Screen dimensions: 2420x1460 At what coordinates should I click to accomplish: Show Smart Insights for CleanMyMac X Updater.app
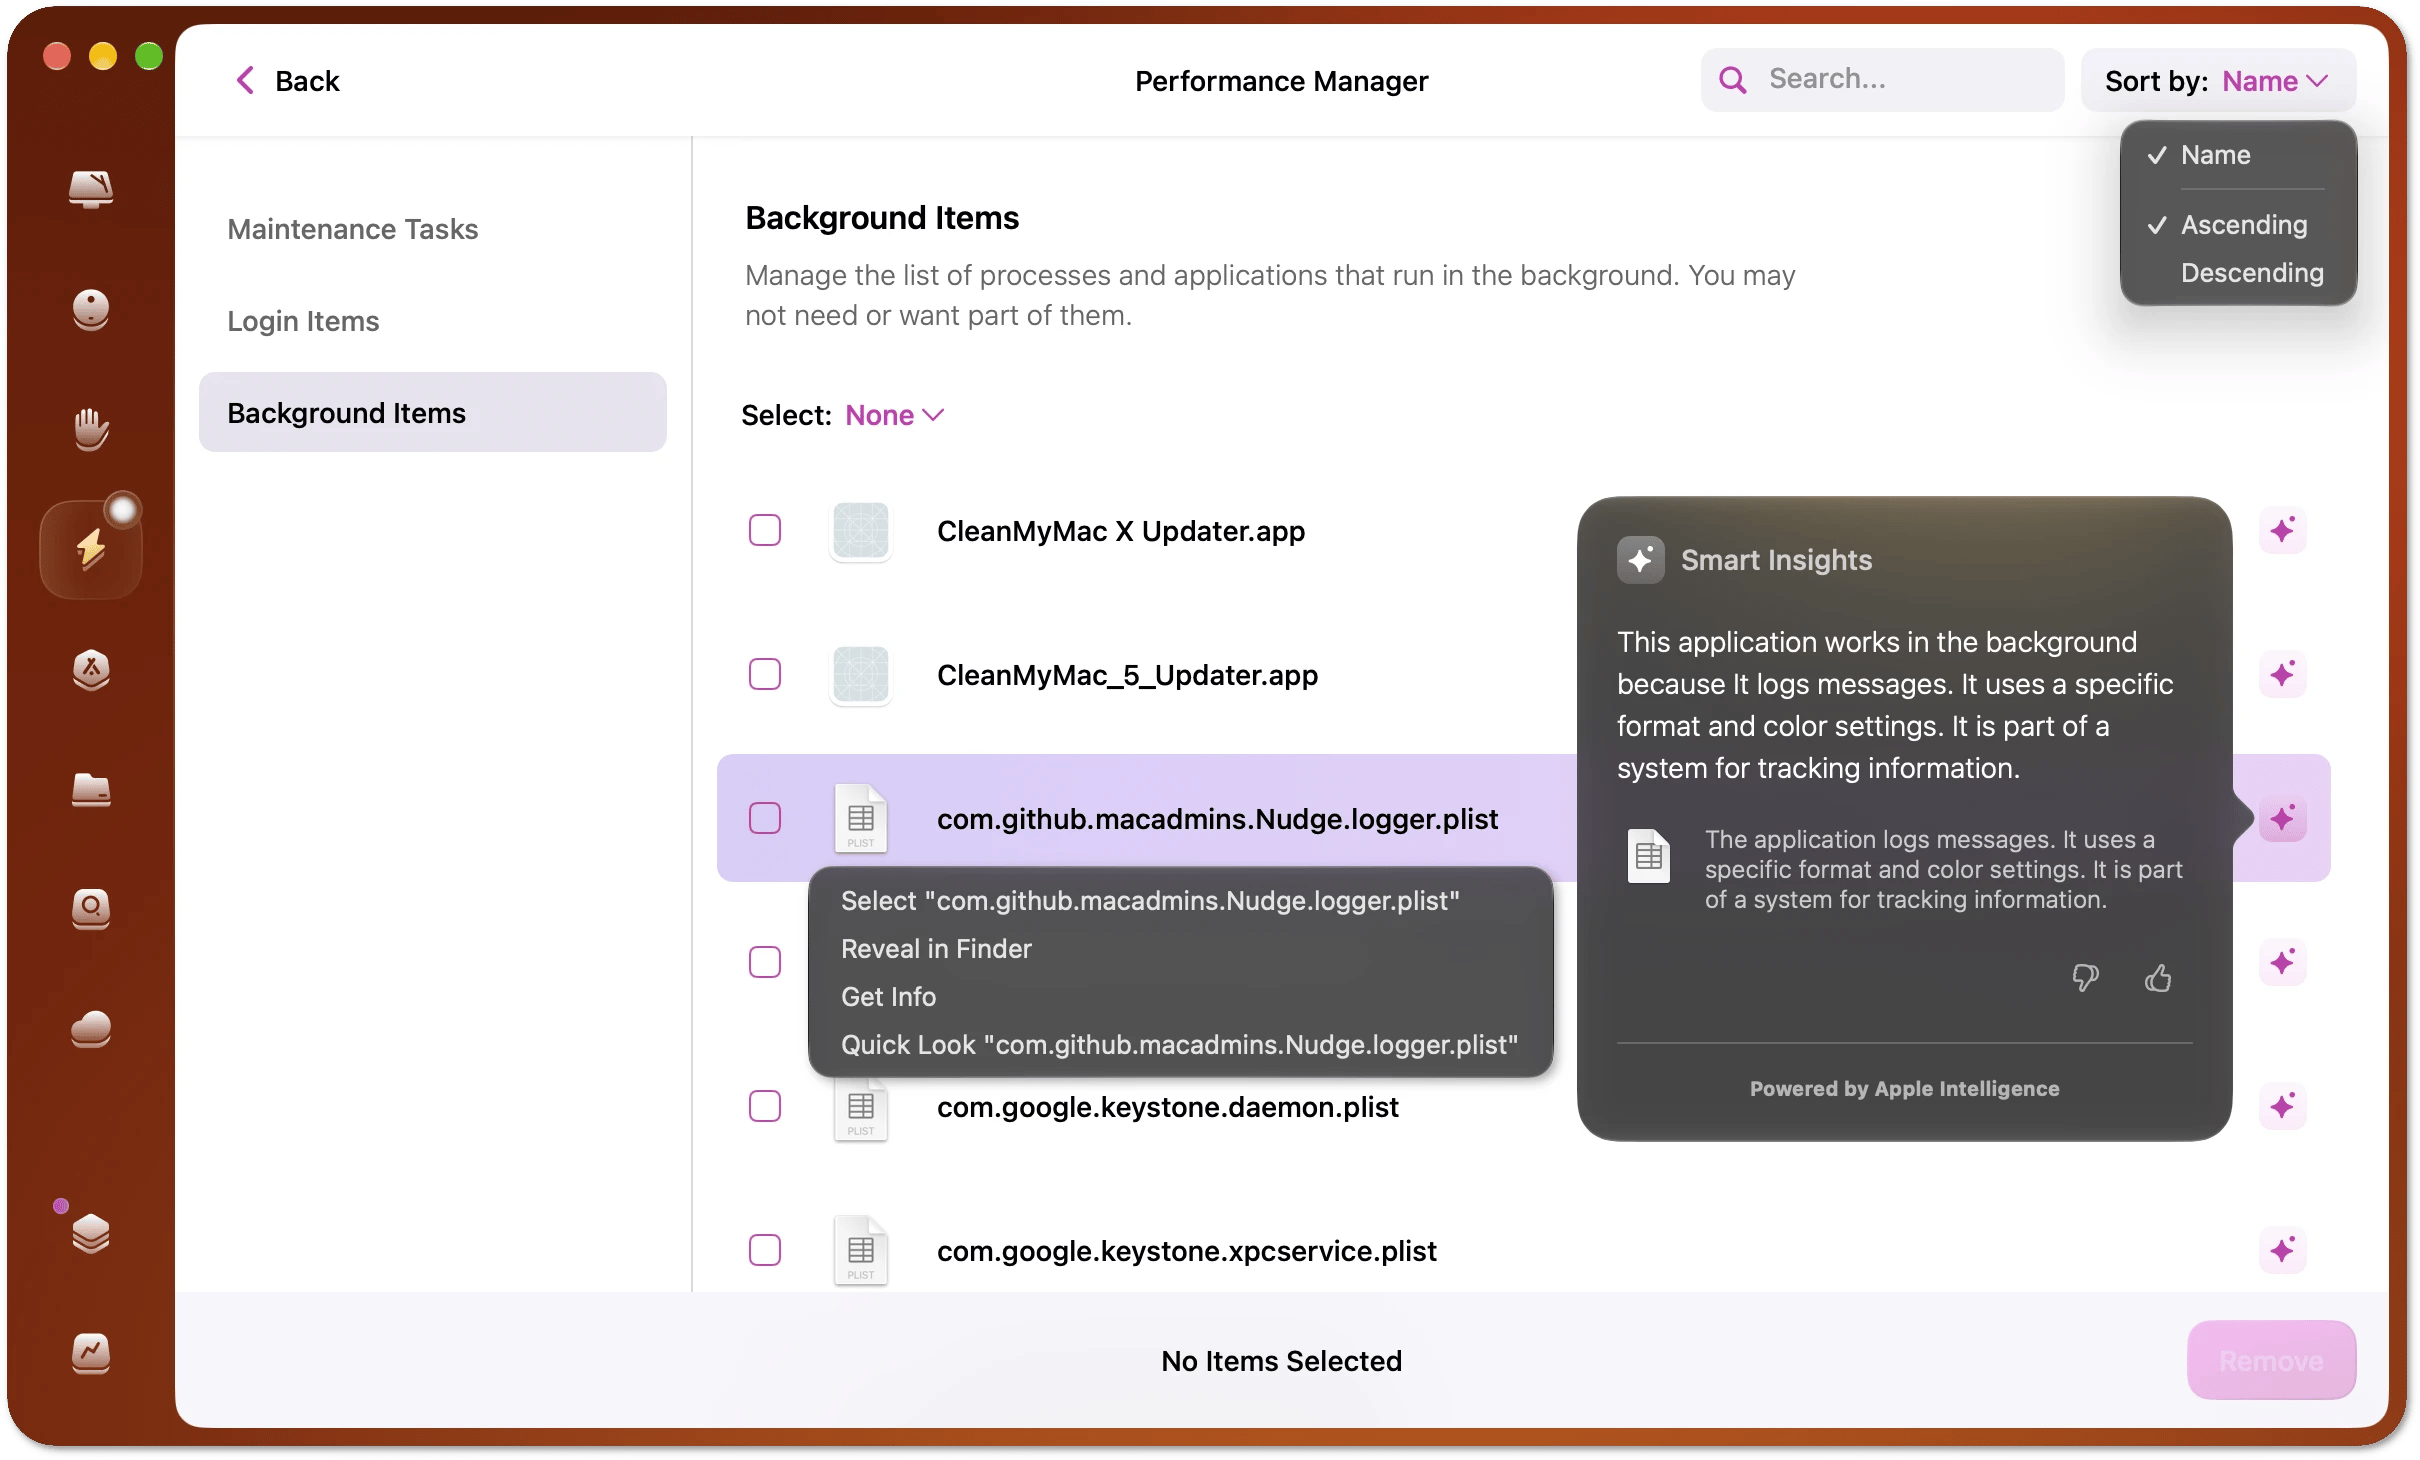(2283, 531)
